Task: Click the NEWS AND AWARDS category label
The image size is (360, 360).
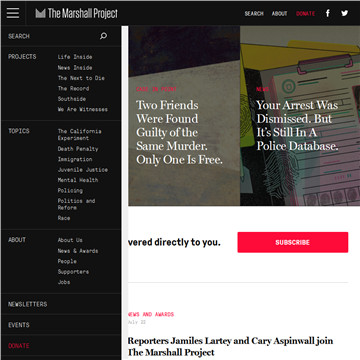Action: coord(151,314)
